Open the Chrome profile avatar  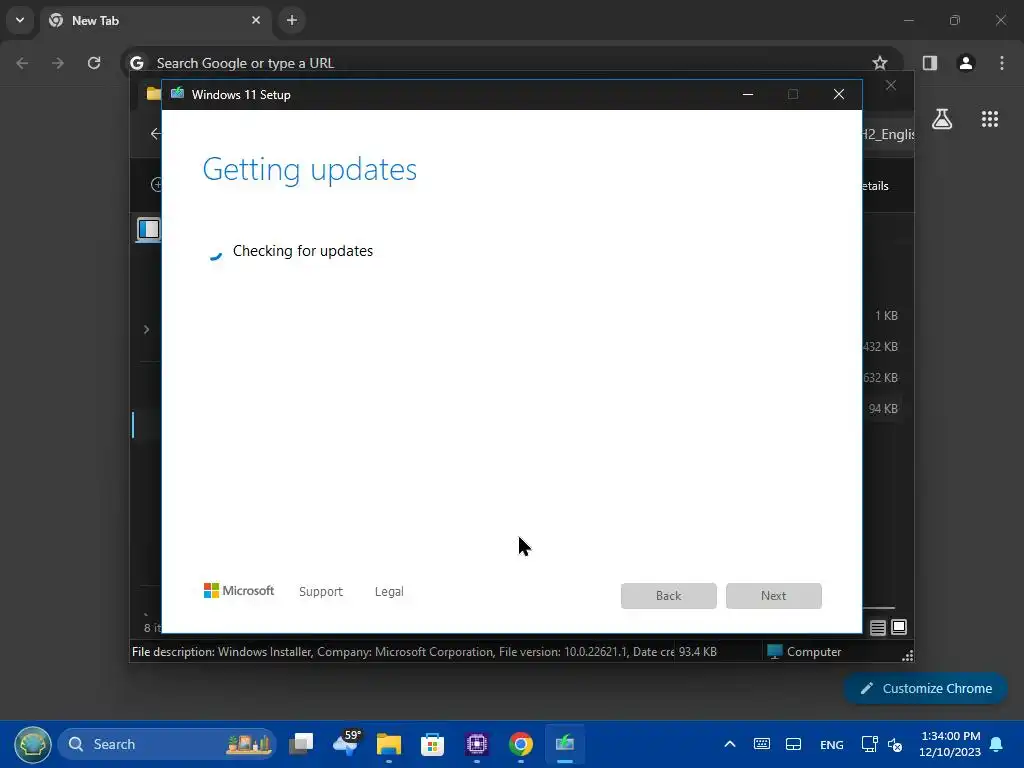pyautogui.click(x=966, y=63)
